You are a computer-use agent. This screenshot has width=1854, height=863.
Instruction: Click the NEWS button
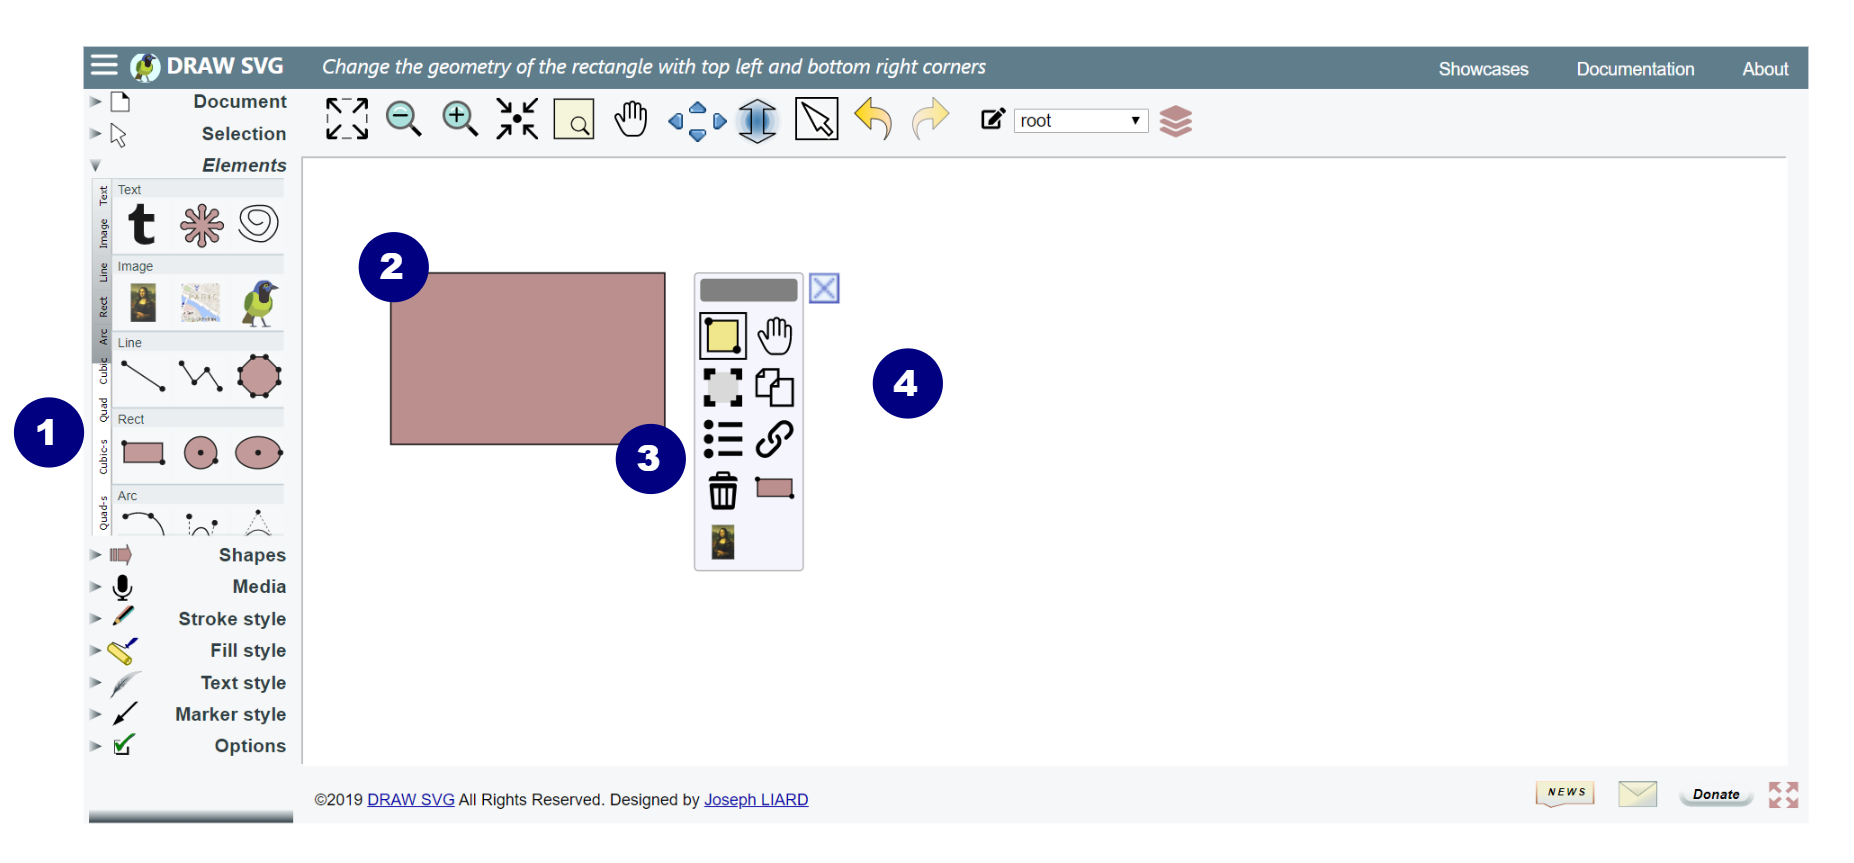click(x=1565, y=793)
